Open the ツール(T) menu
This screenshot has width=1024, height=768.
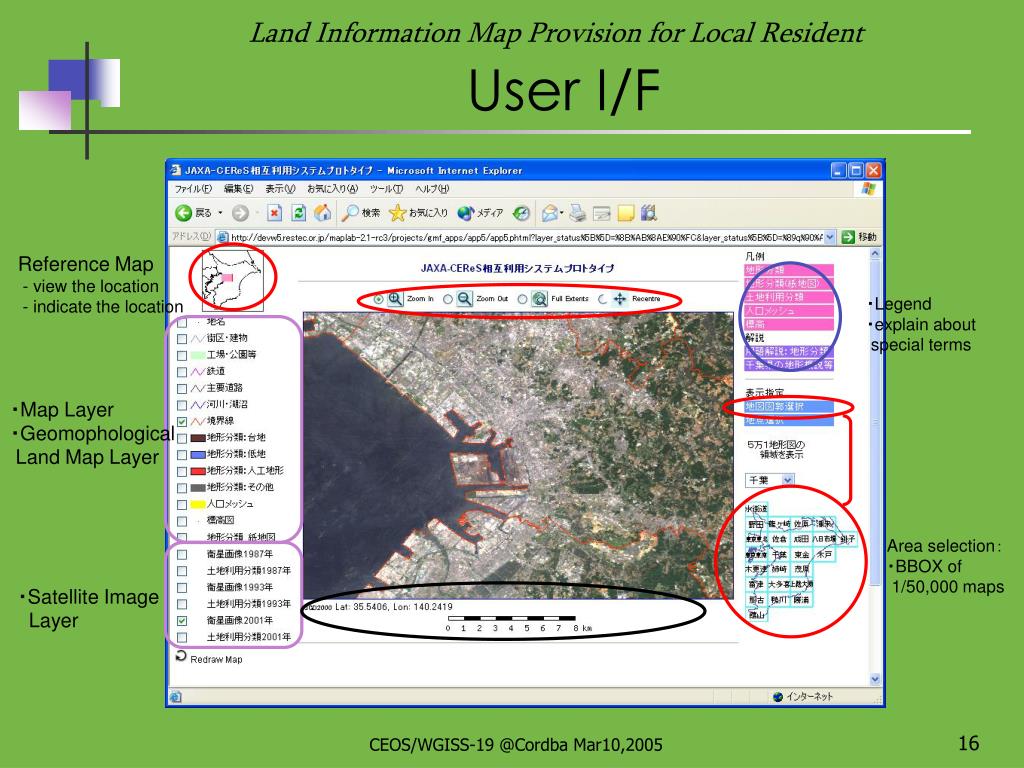pyautogui.click(x=386, y=189)
